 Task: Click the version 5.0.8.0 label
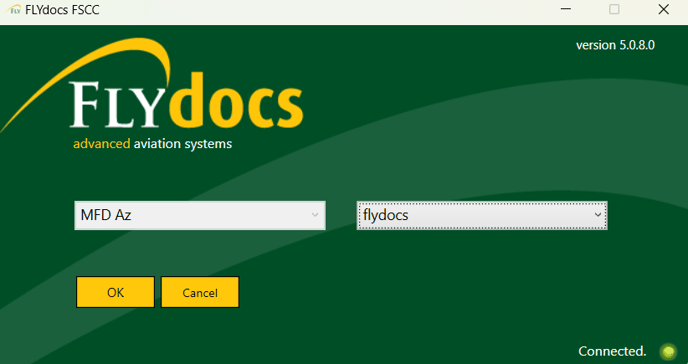[x=615, y=45]
